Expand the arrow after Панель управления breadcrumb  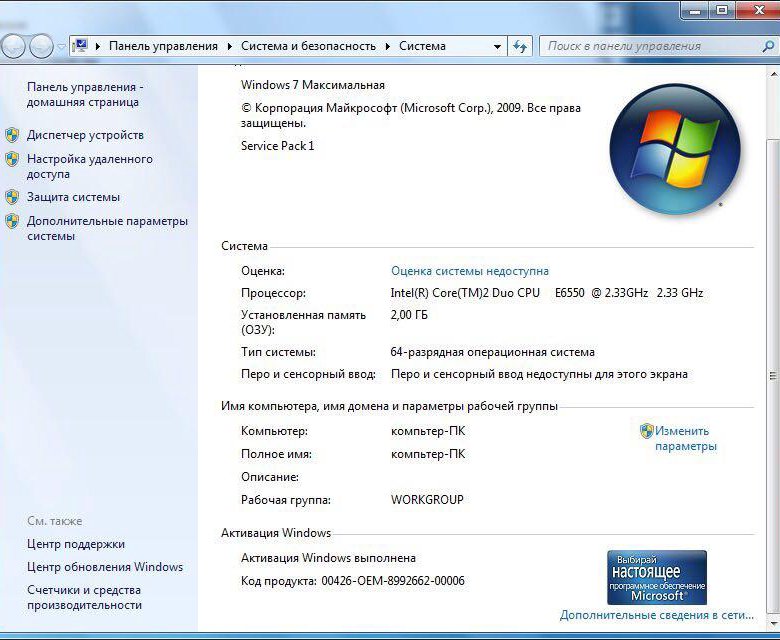tap(229, 46)
